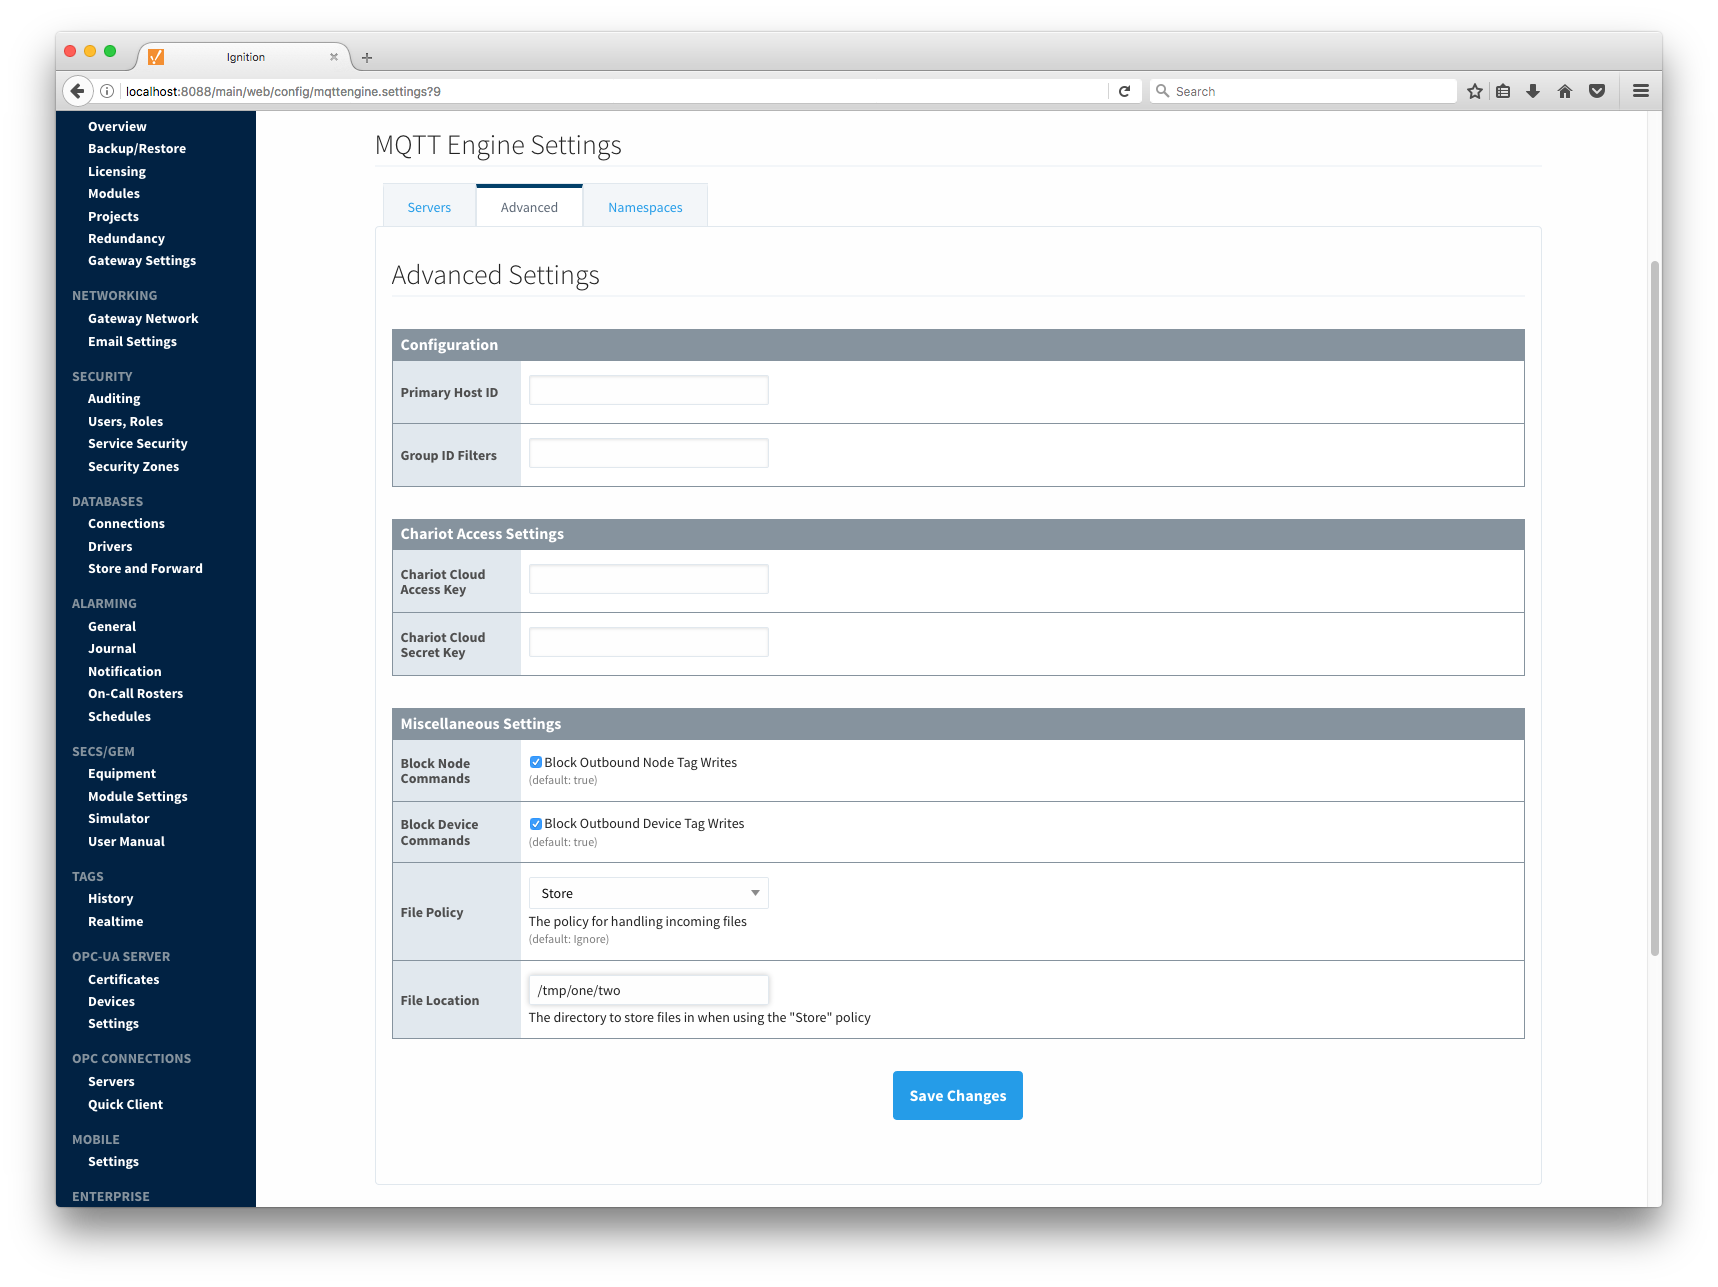This screenshot has width=1718, height=1287.
Task: Open Overview in the sidebar
Action: [x=117, y=127]
